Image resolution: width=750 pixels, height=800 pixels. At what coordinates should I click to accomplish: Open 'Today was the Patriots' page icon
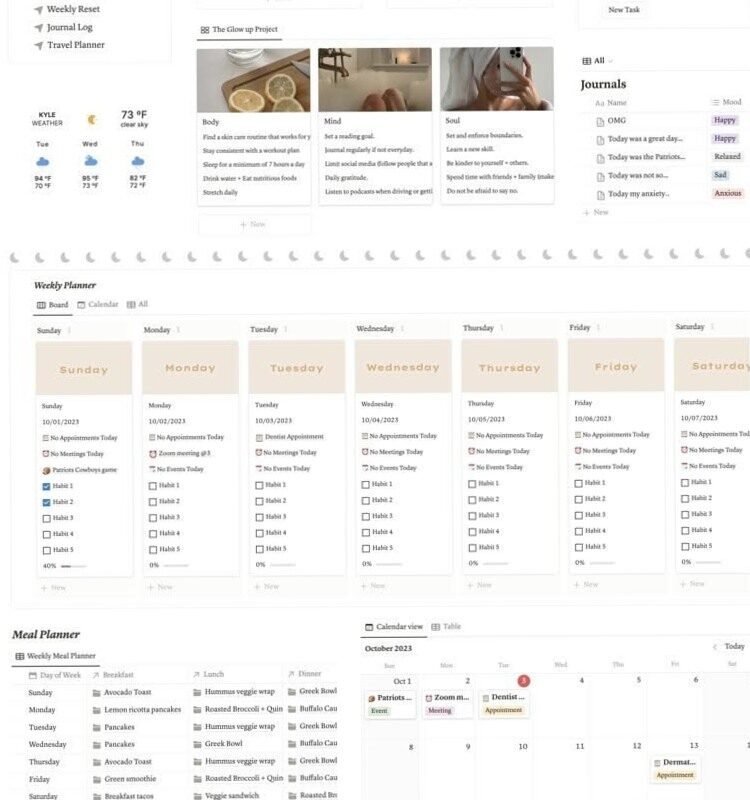pos(601,158)
